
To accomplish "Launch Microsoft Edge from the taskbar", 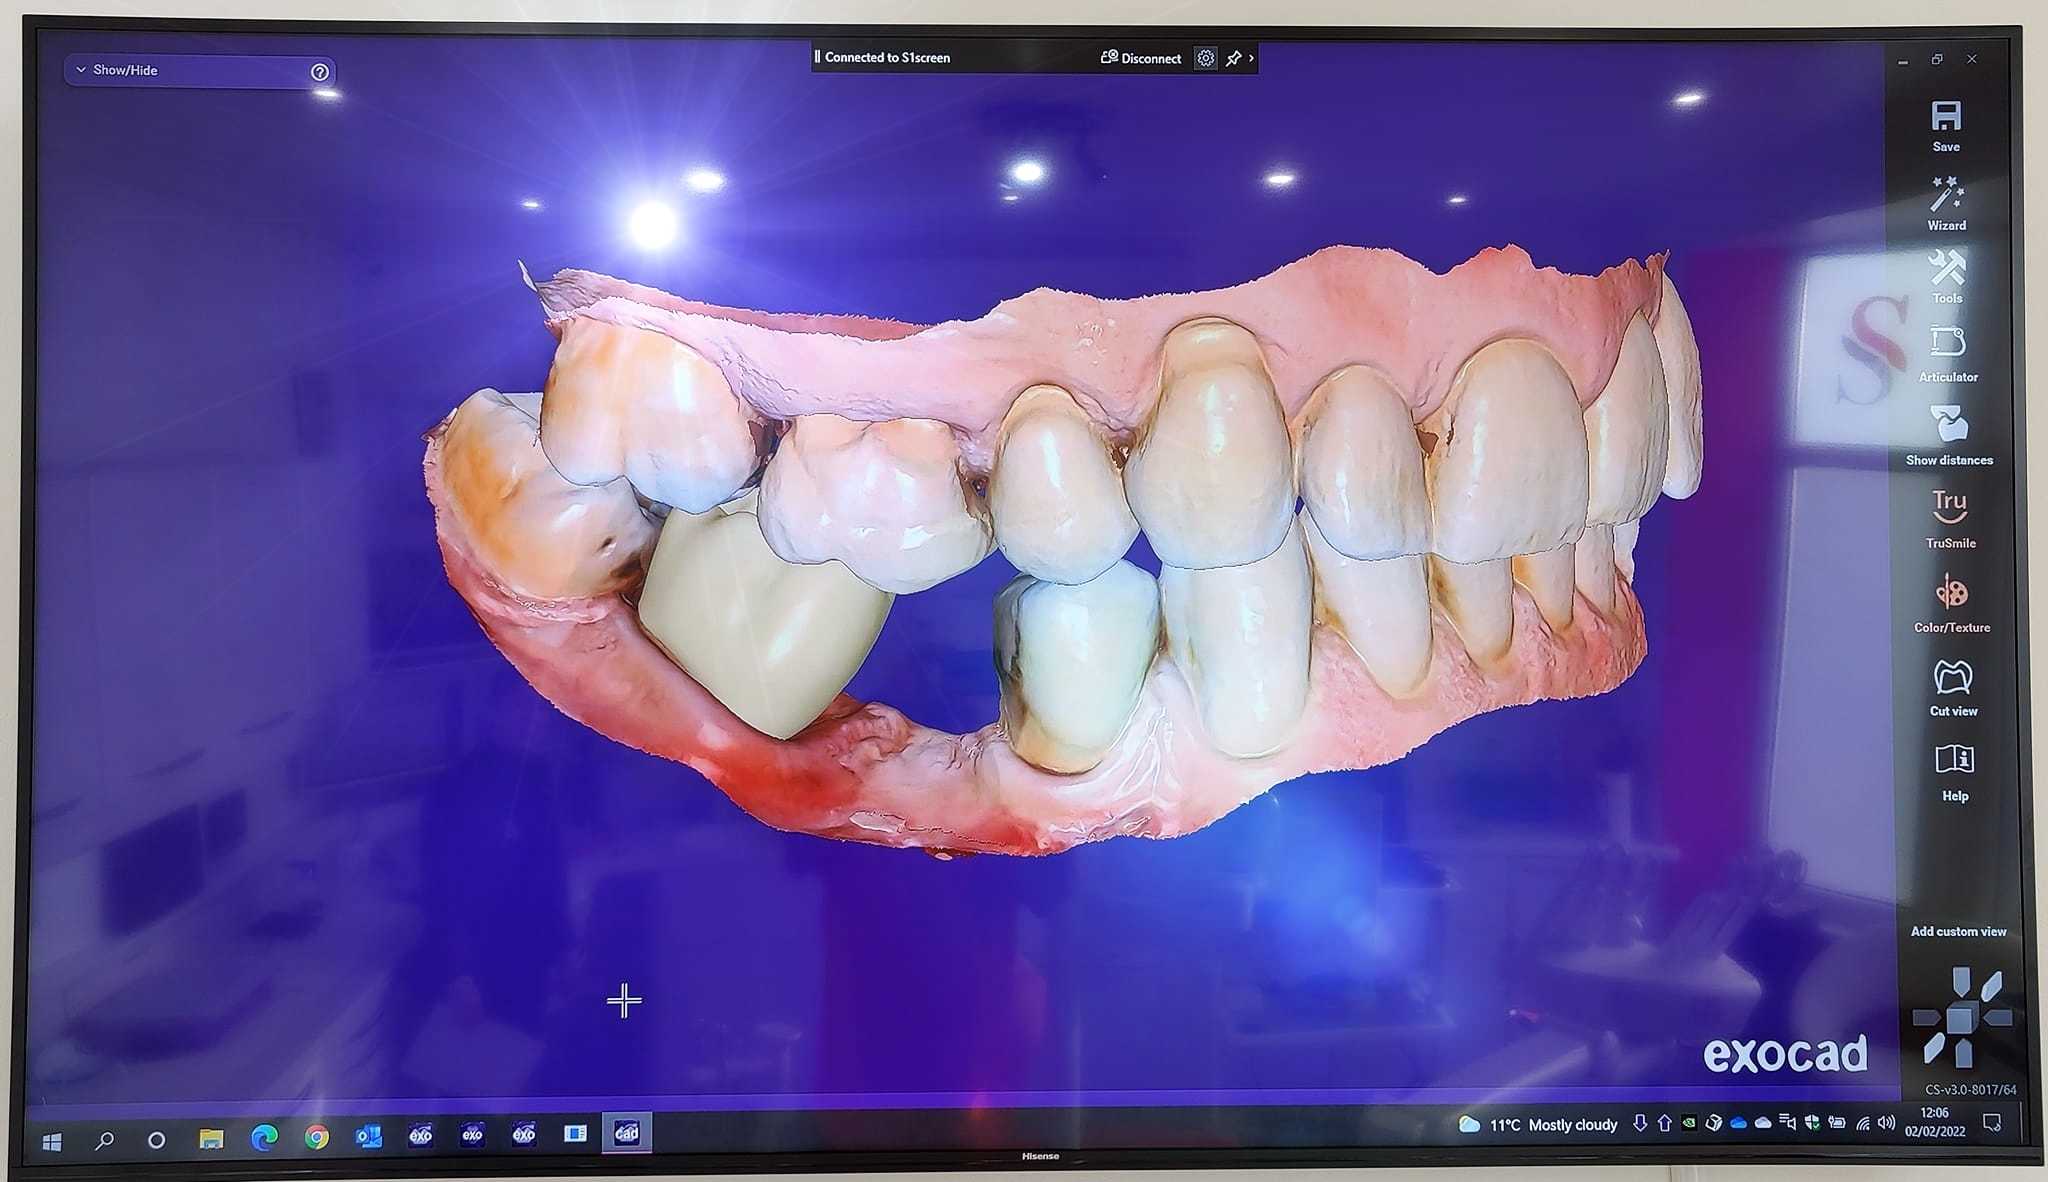I will pyautogui.click(x=264, y=1137).
